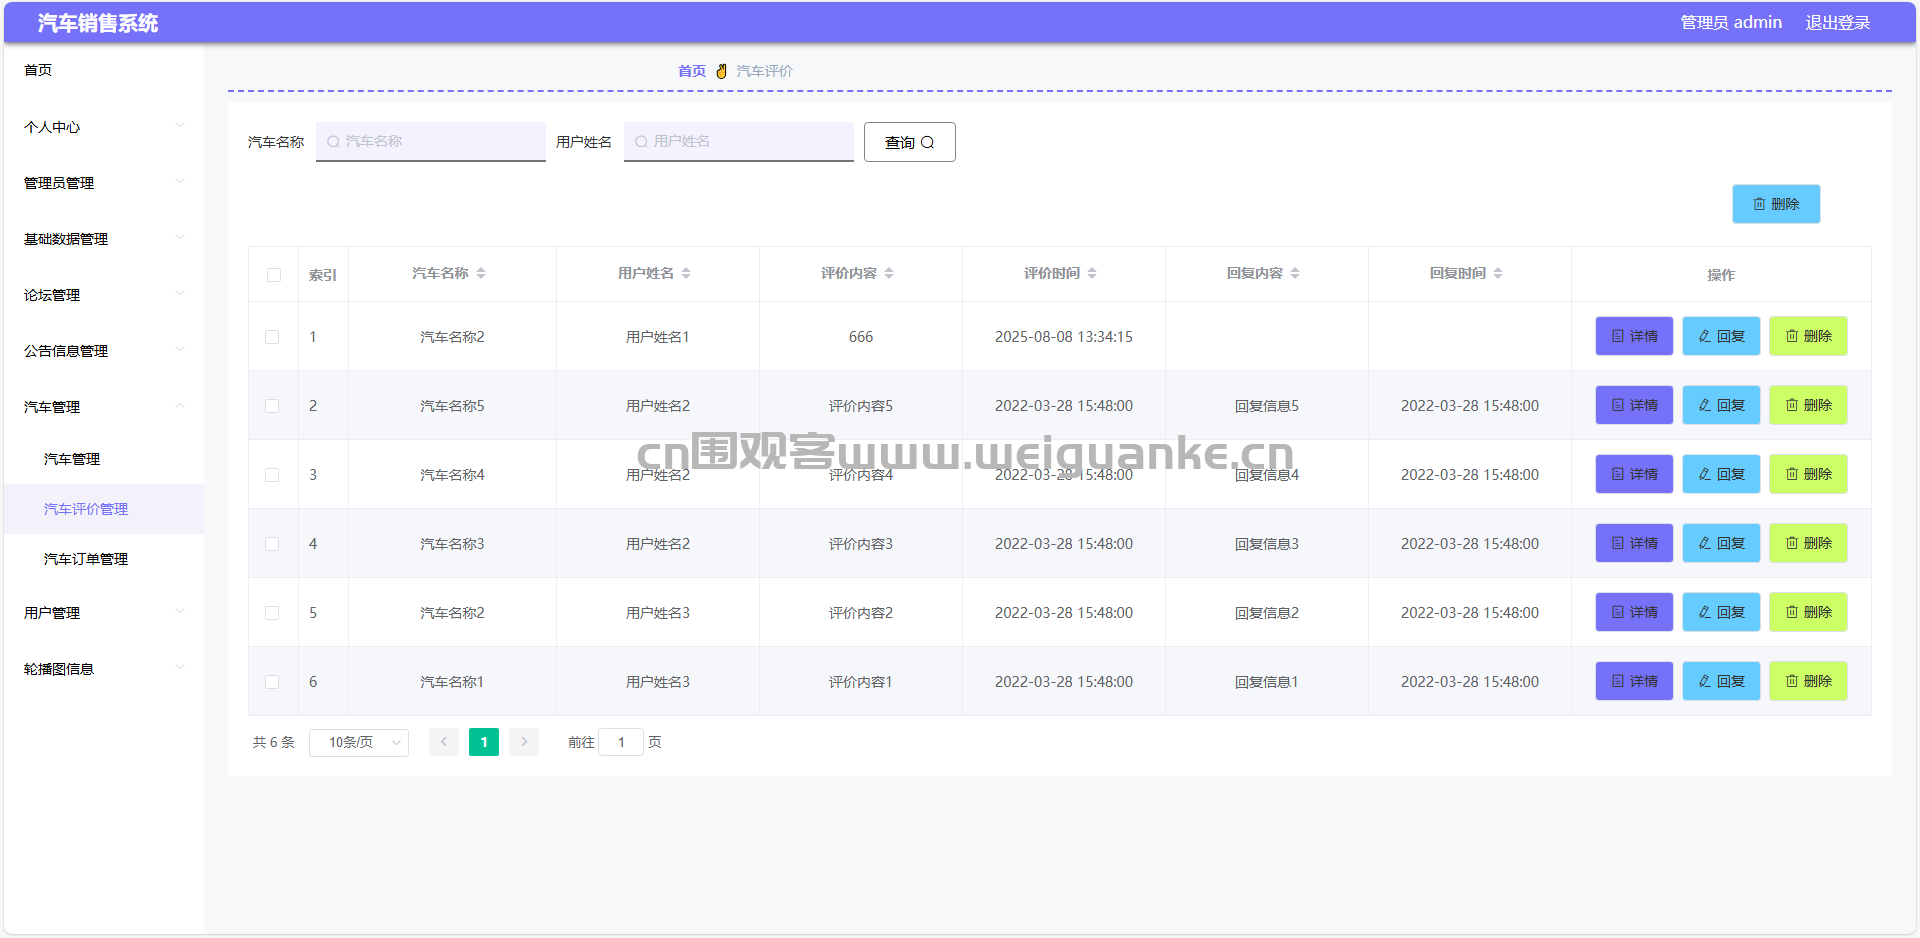Check the checkbox for row 4
This screenshot has height=938, width=1920.
point(272,544)
